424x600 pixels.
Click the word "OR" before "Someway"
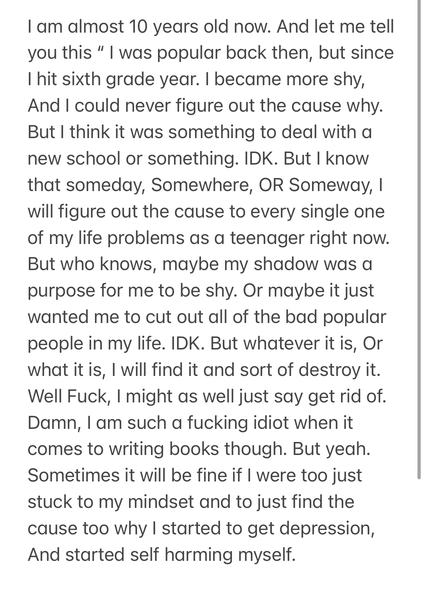point(271,185)
